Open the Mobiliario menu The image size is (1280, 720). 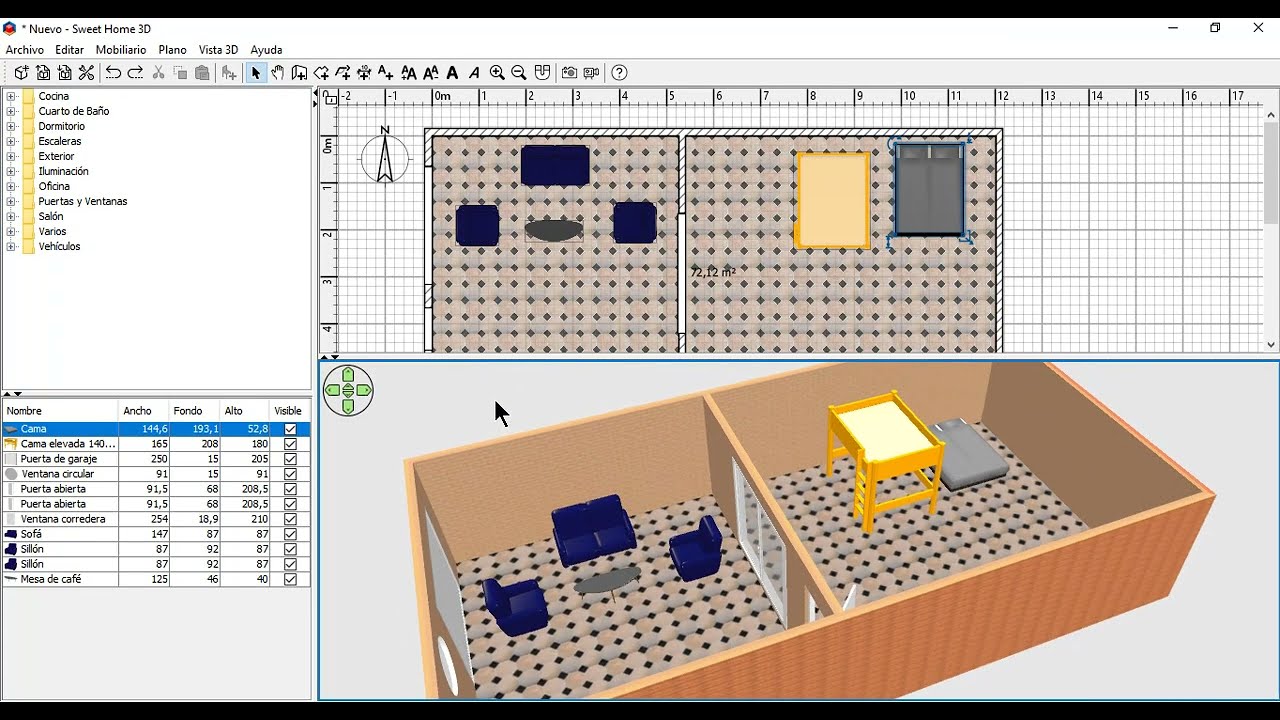tap(120, 49)
